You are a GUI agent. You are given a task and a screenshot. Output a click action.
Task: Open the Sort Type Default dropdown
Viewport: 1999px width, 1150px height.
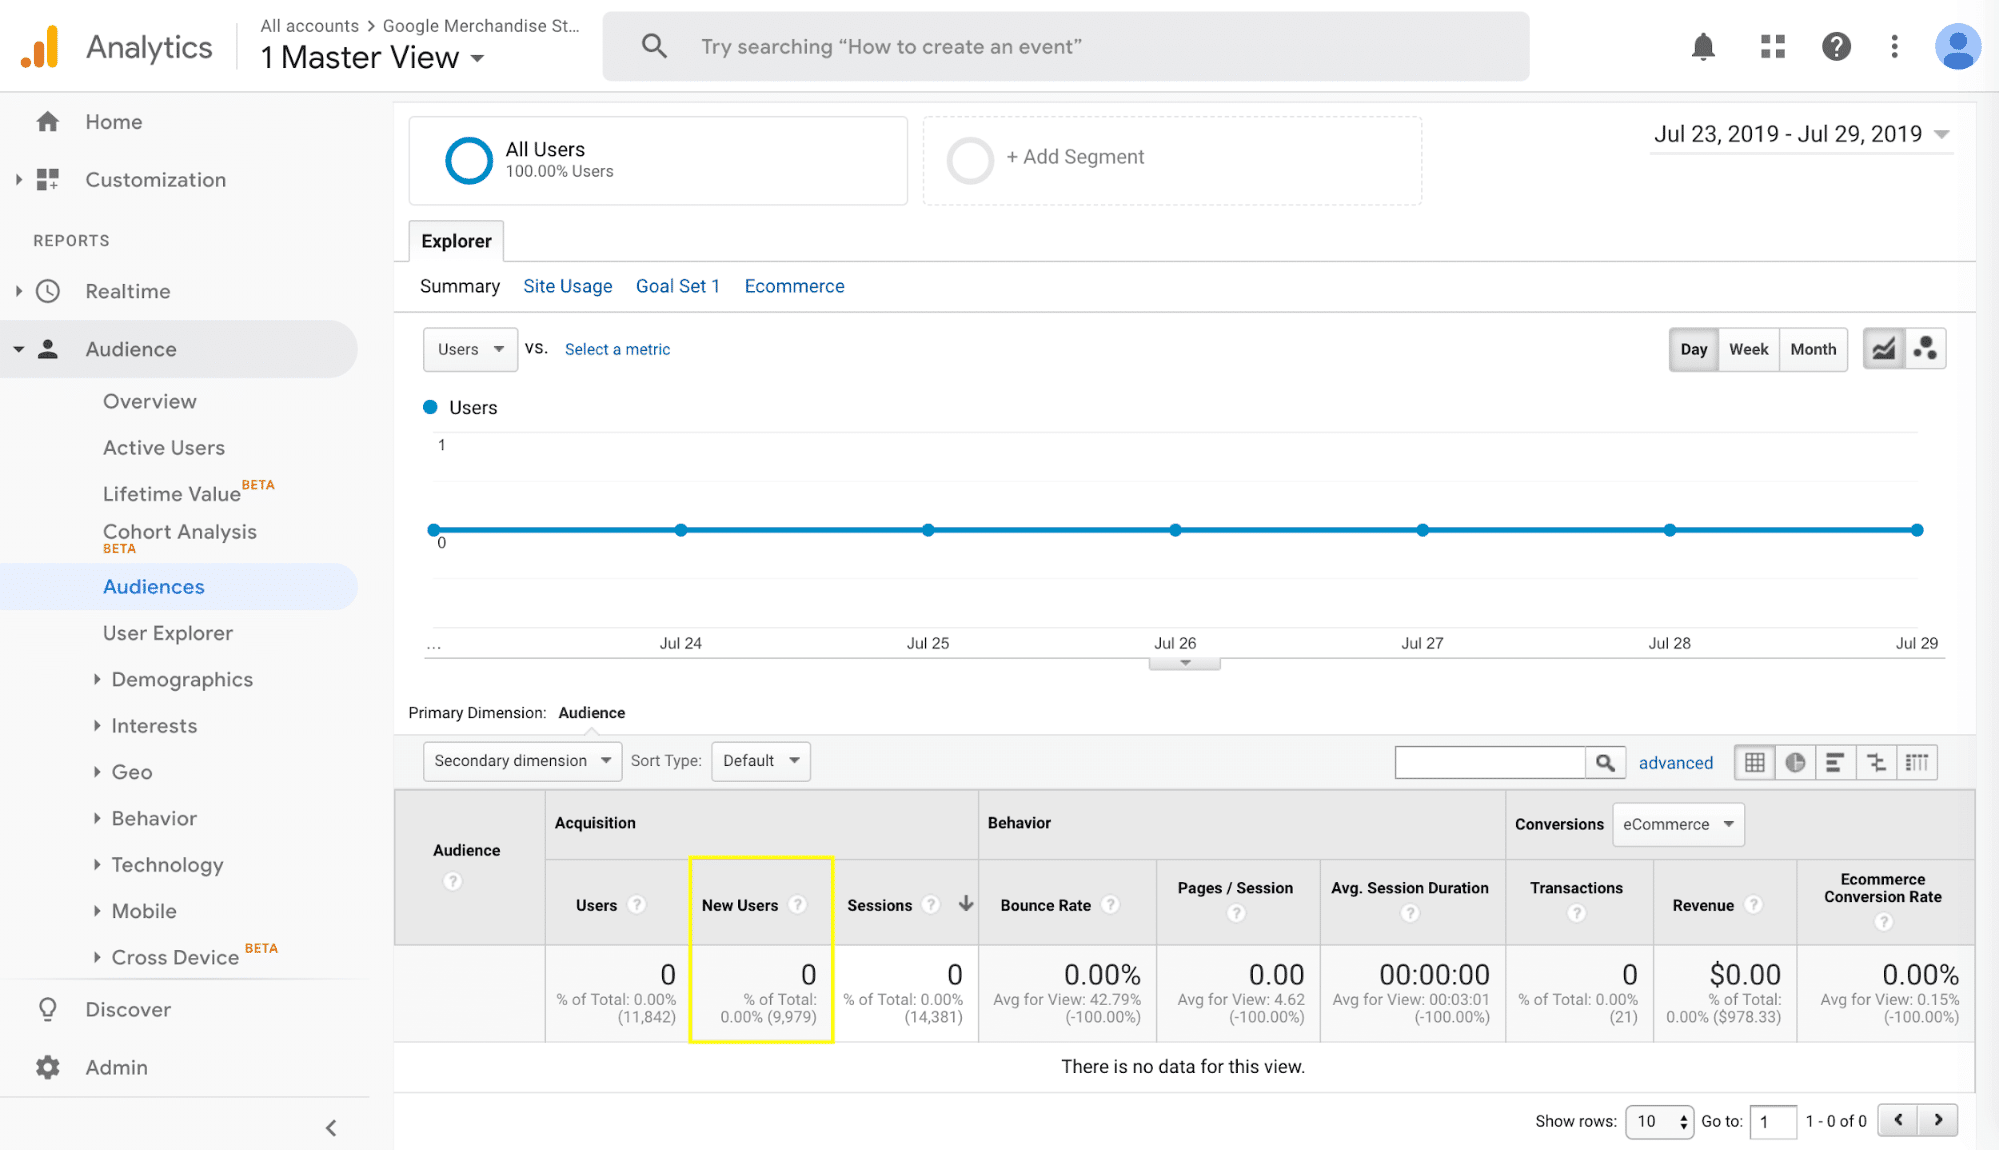761,761
